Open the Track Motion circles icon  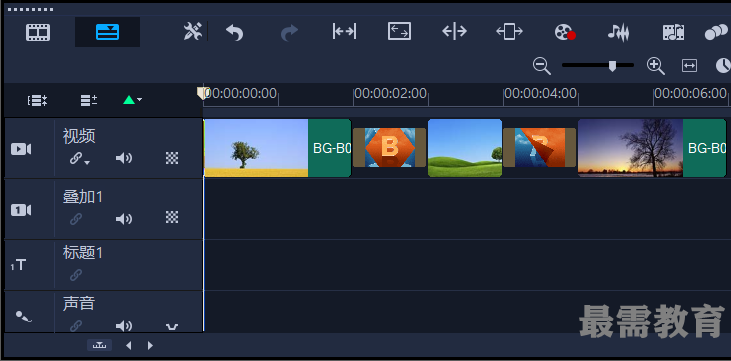point(717,32)
